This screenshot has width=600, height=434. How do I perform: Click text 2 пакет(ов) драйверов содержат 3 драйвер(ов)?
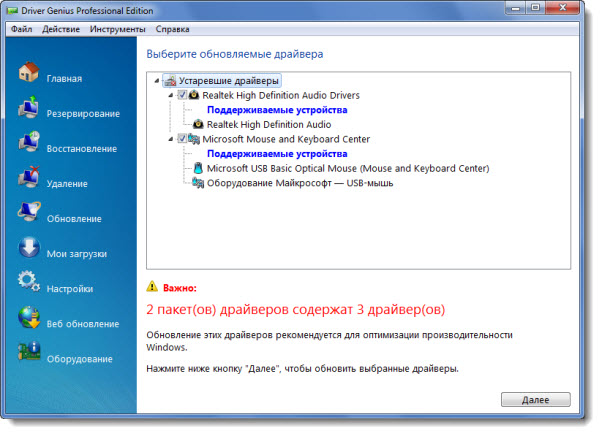(x=295, y=309)
